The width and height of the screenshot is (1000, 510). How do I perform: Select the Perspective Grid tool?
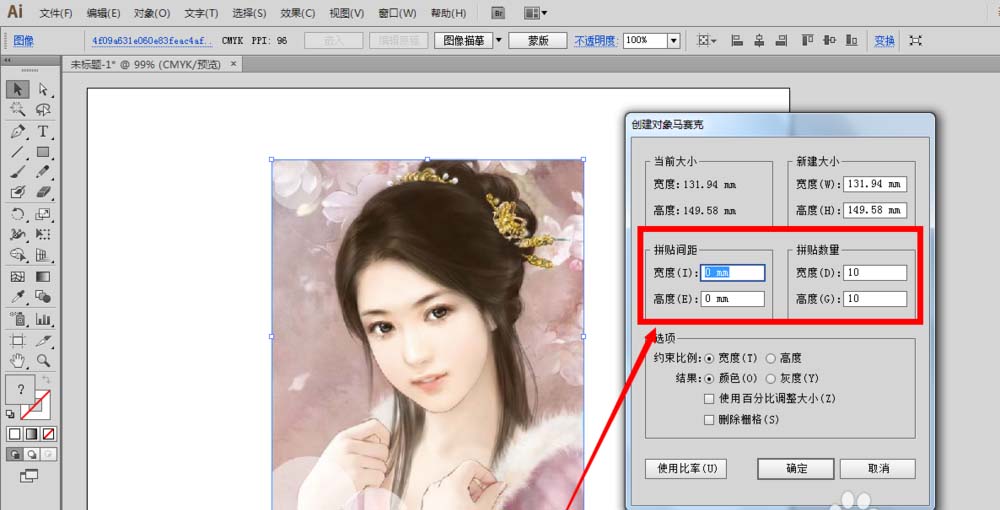(x=43, y=255)
